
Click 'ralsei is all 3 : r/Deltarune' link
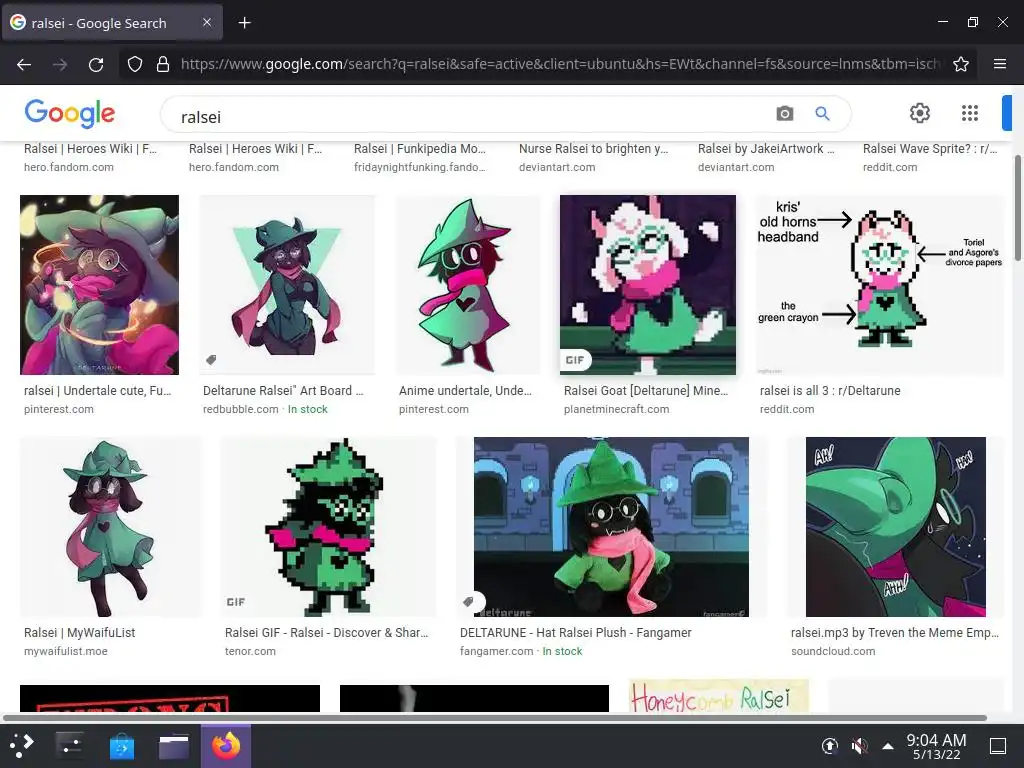click(x=830, y=391)
